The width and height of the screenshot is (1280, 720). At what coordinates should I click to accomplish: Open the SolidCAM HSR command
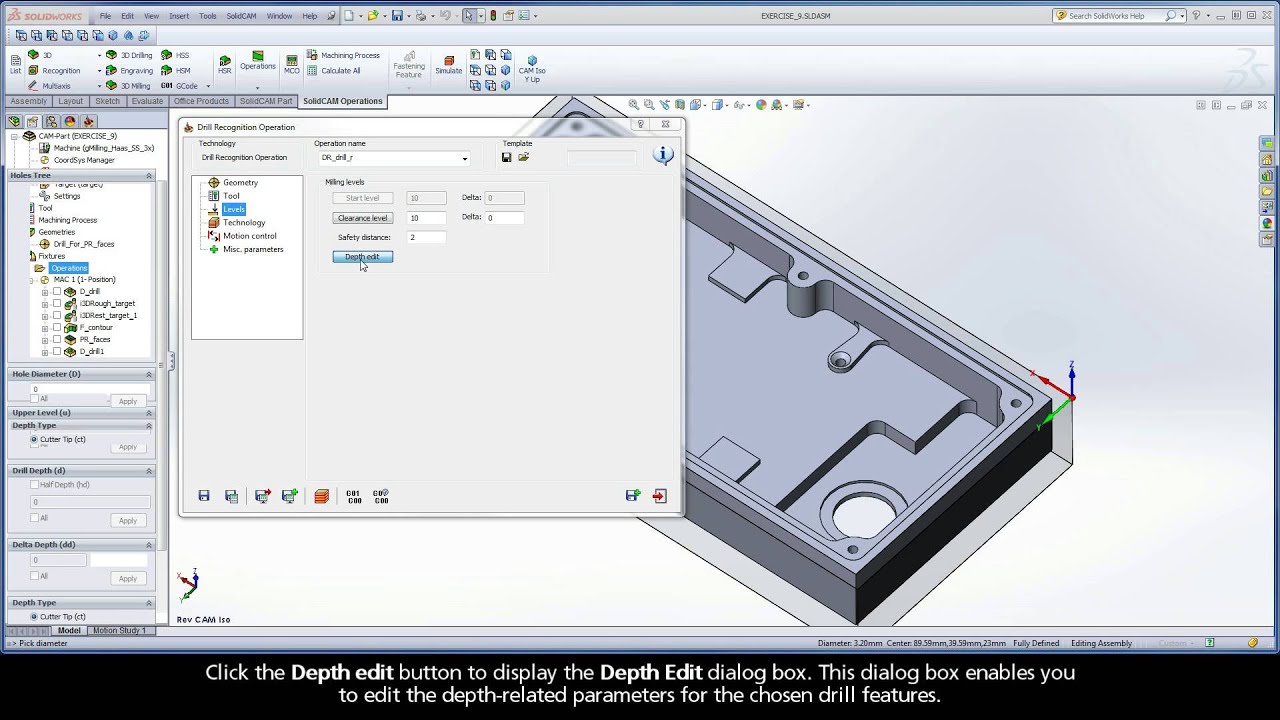coord(224,65)
